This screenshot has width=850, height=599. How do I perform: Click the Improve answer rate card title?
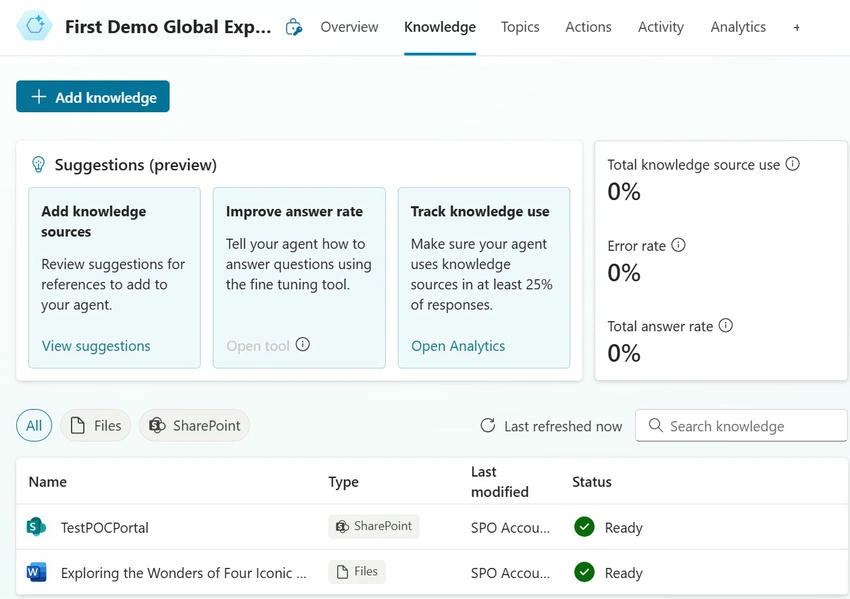294,211
